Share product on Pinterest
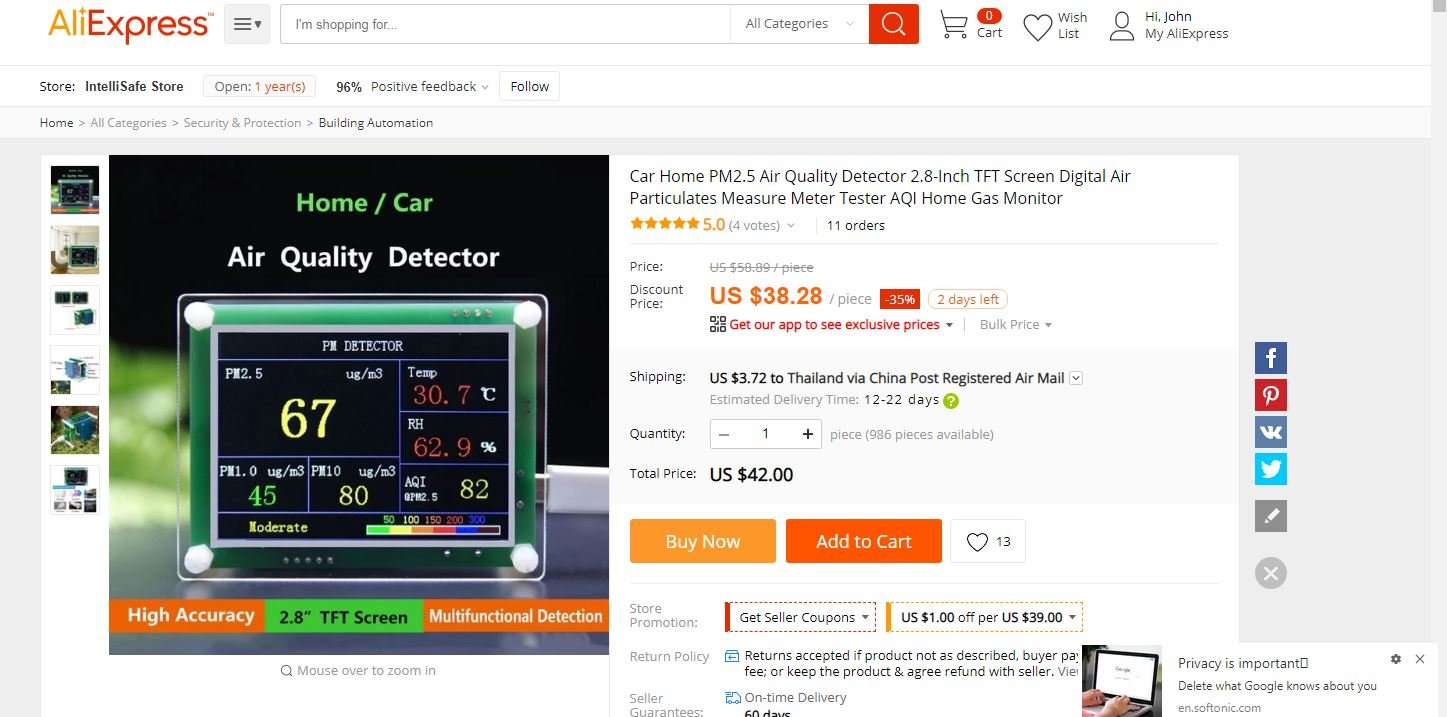The width and height of the screenshot is (1447, 717). tap(1271, 395)
